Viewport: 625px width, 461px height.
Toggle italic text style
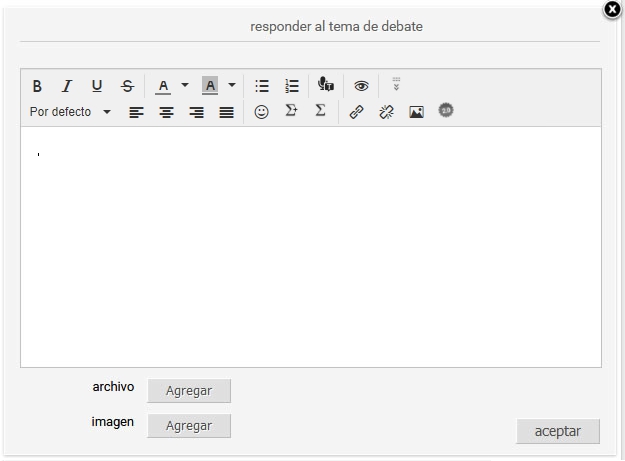67,86
